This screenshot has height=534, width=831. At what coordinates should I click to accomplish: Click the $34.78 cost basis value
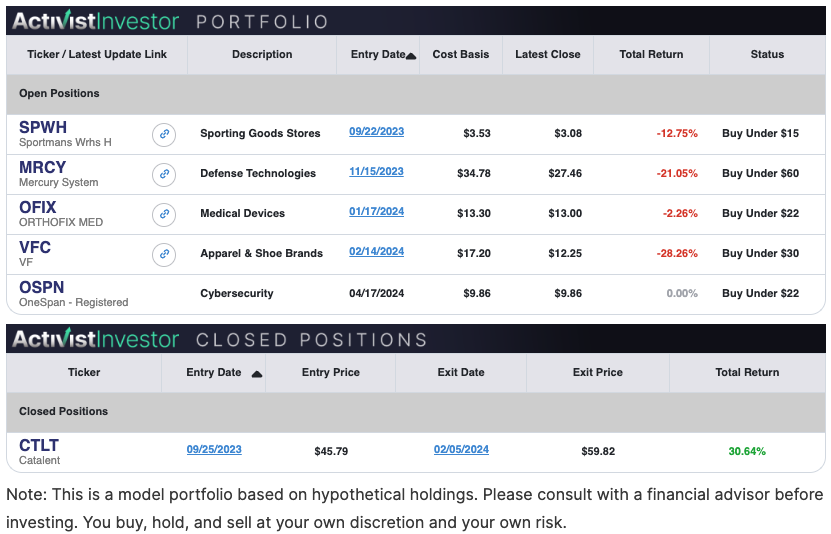474,173
